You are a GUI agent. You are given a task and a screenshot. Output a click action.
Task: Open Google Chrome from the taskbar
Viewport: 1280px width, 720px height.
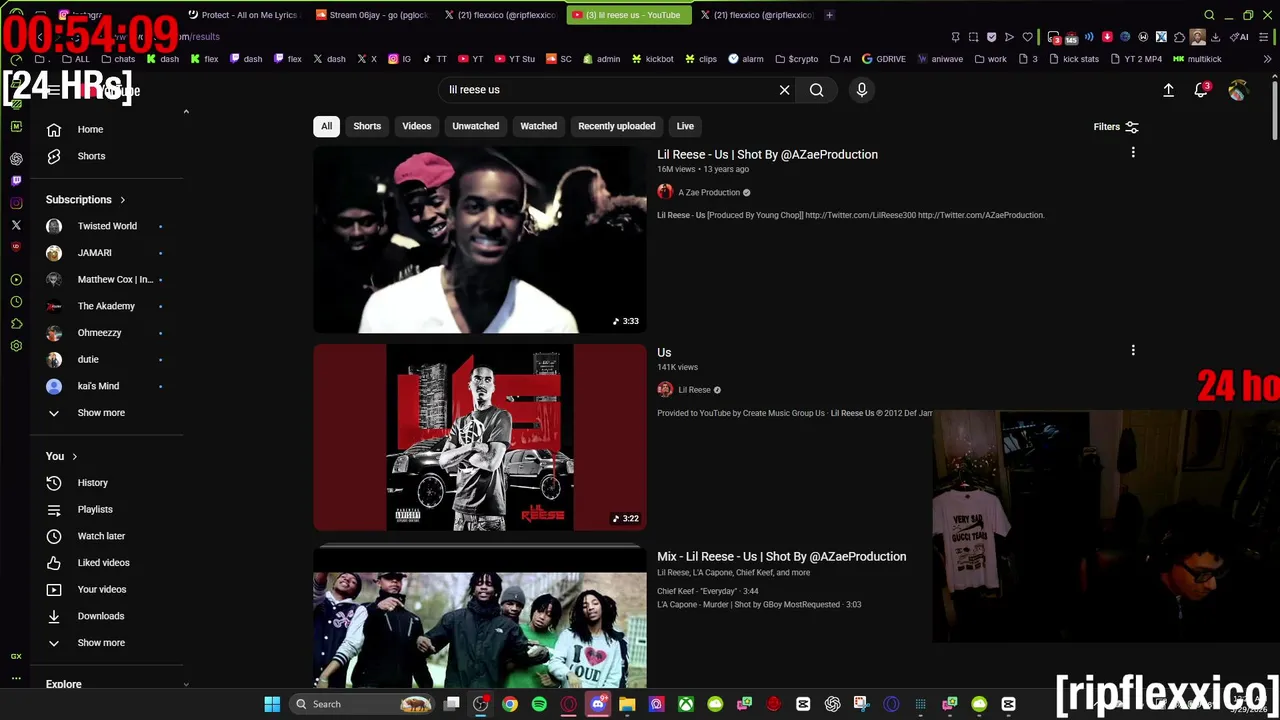[x=510, y=704]
